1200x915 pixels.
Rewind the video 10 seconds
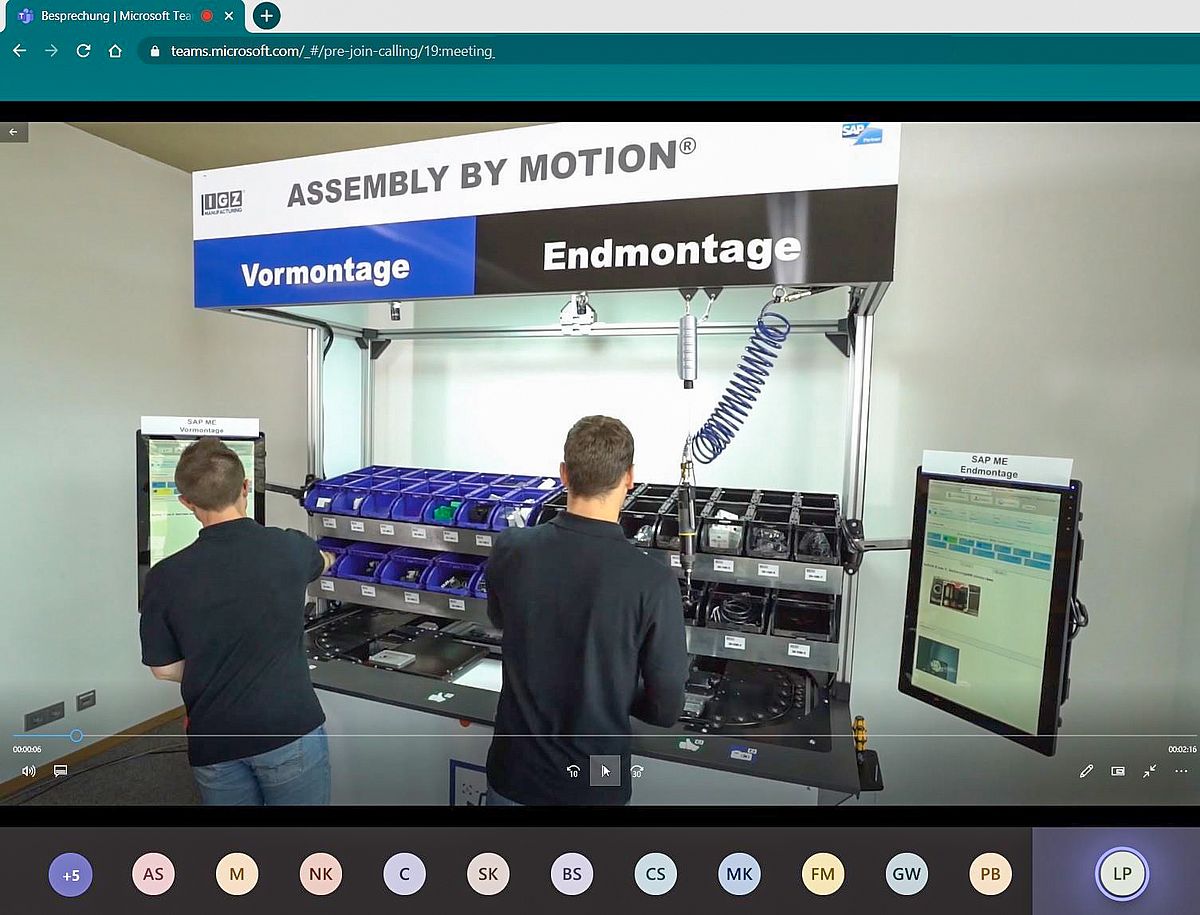tap(573, 771)
